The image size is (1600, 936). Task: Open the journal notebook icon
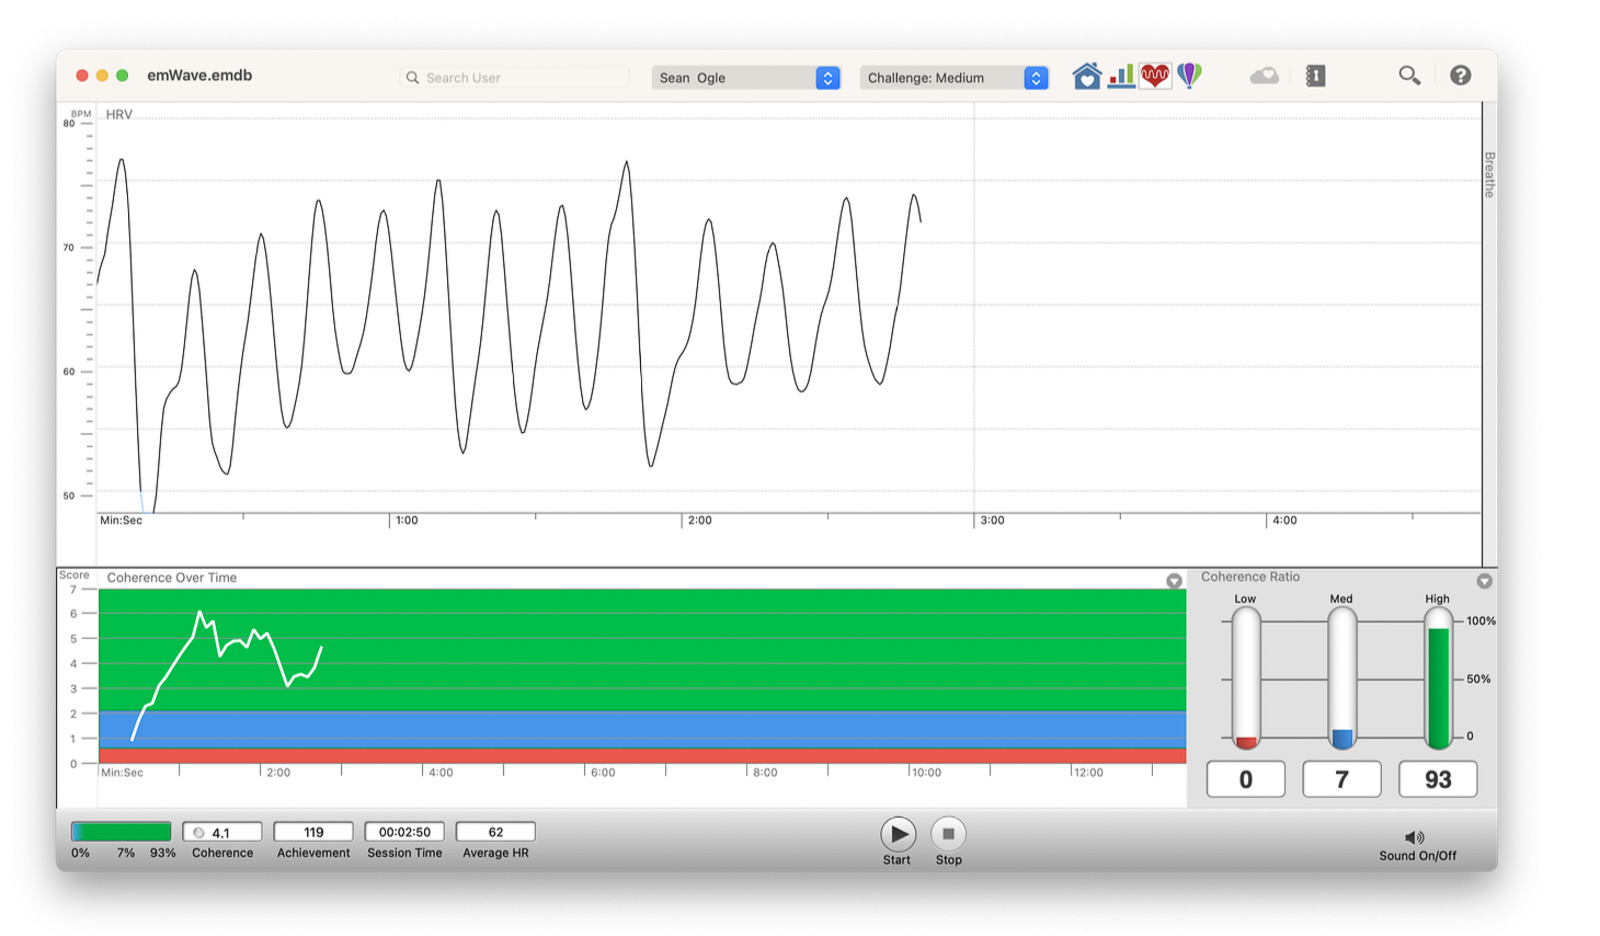click(1315, 76)
